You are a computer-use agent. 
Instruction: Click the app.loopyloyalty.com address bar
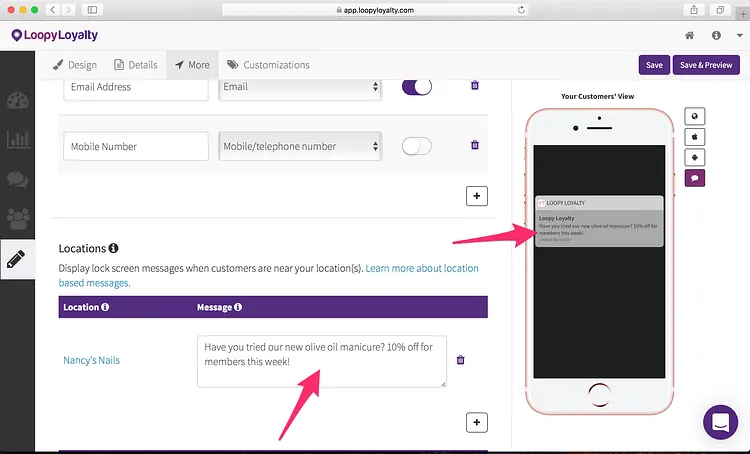(x=375, y=10)
